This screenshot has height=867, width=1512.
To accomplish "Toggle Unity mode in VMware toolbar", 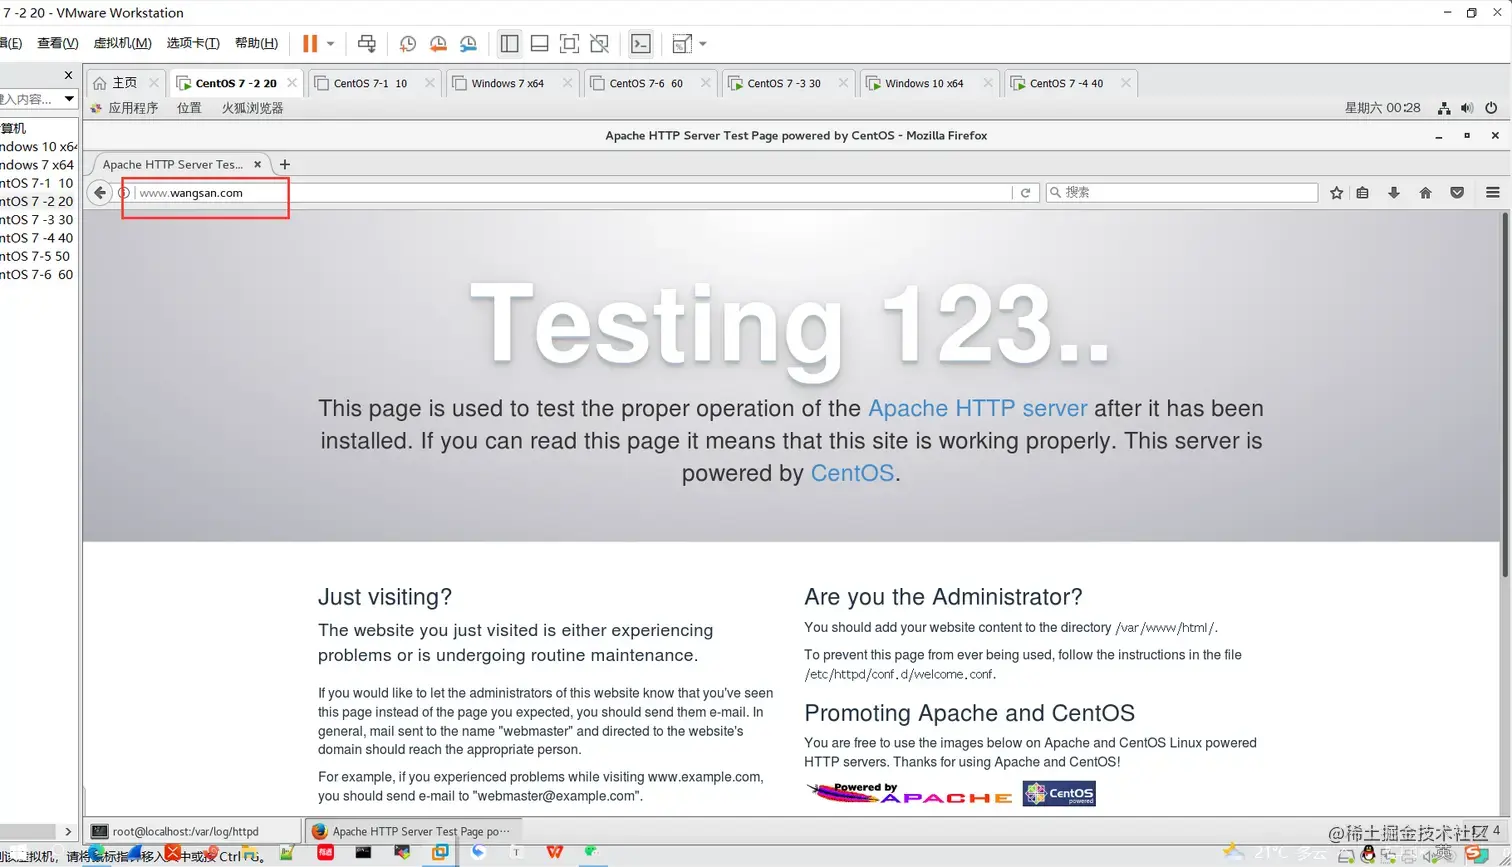I will pos(599,43).
